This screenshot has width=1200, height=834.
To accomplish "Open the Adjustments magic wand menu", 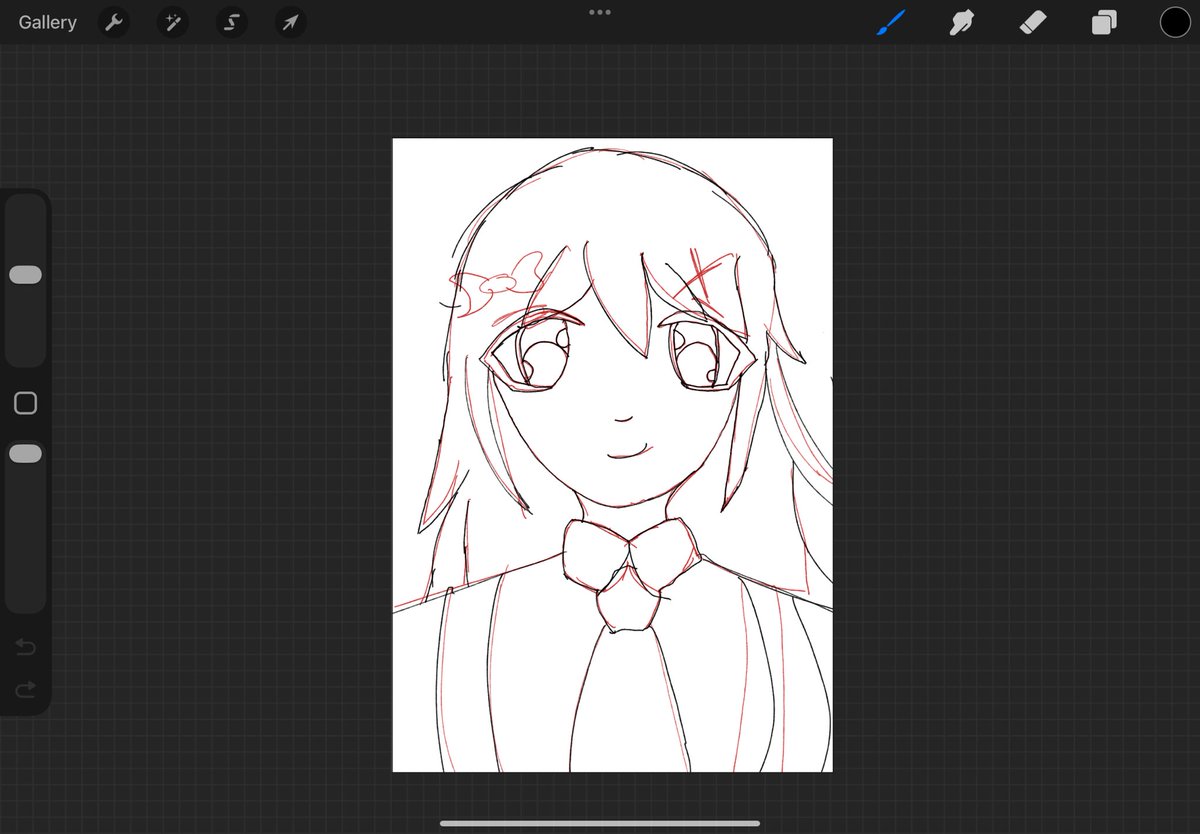I will pos(173,22).
